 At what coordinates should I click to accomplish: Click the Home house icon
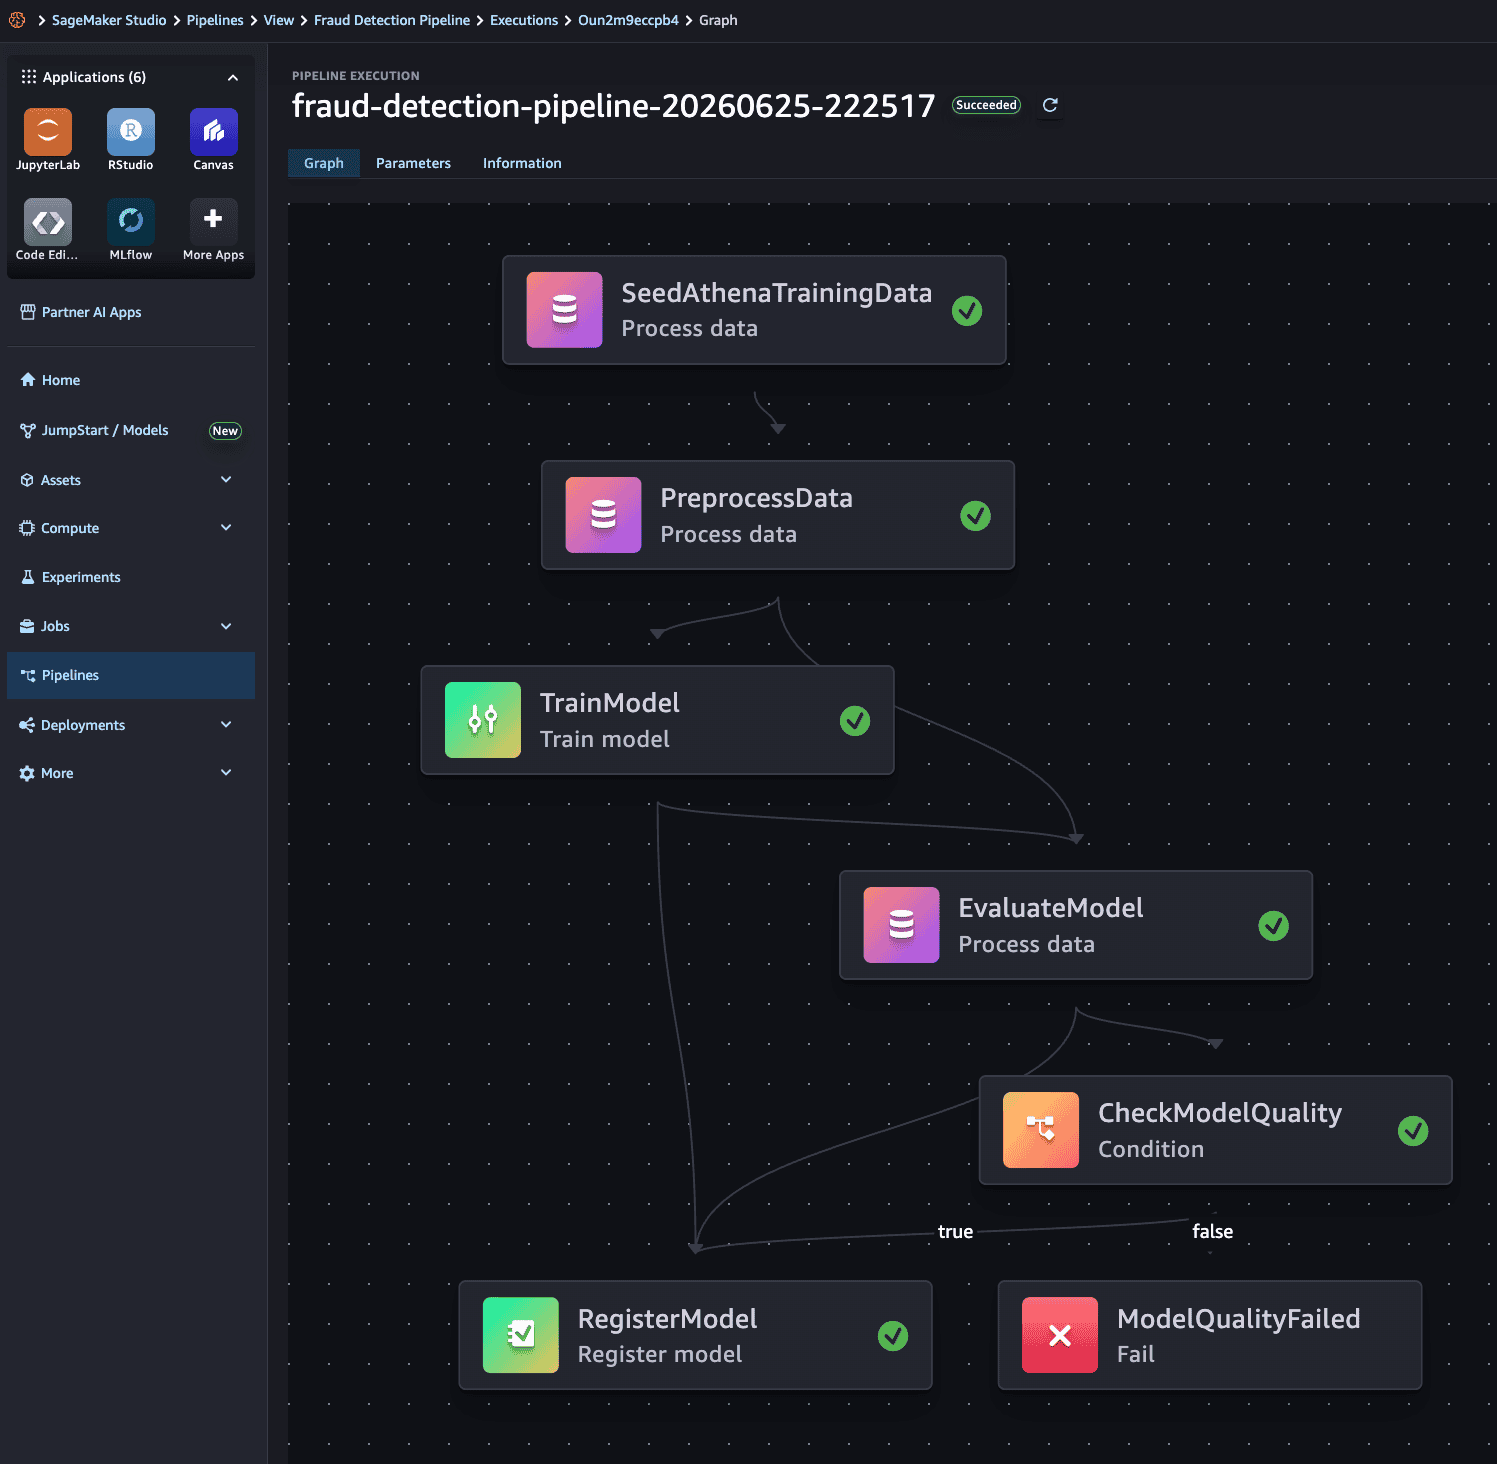(28, 380)
